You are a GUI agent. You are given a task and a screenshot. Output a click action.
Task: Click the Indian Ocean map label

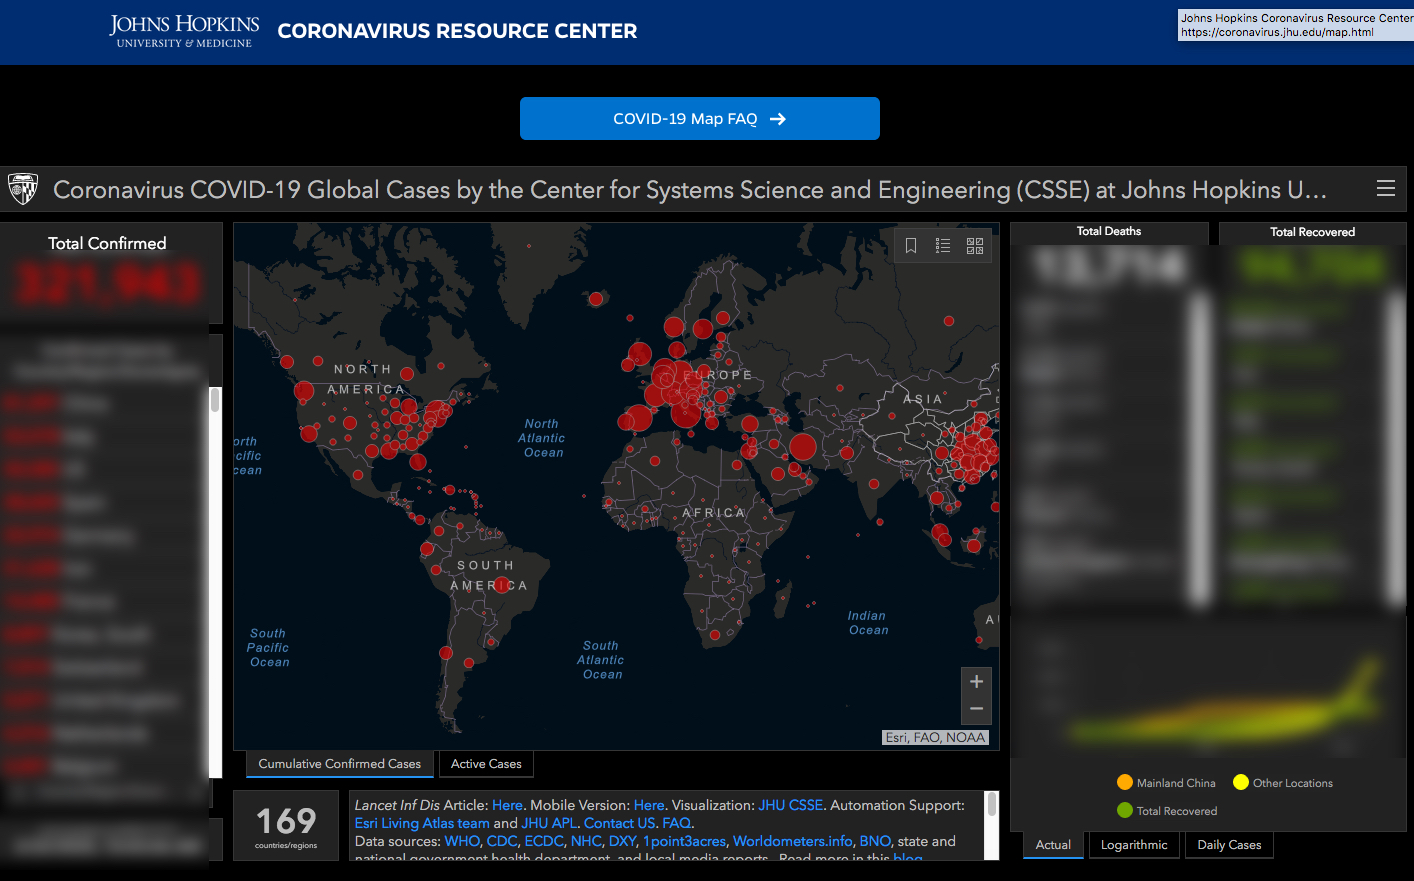[868, 623]
